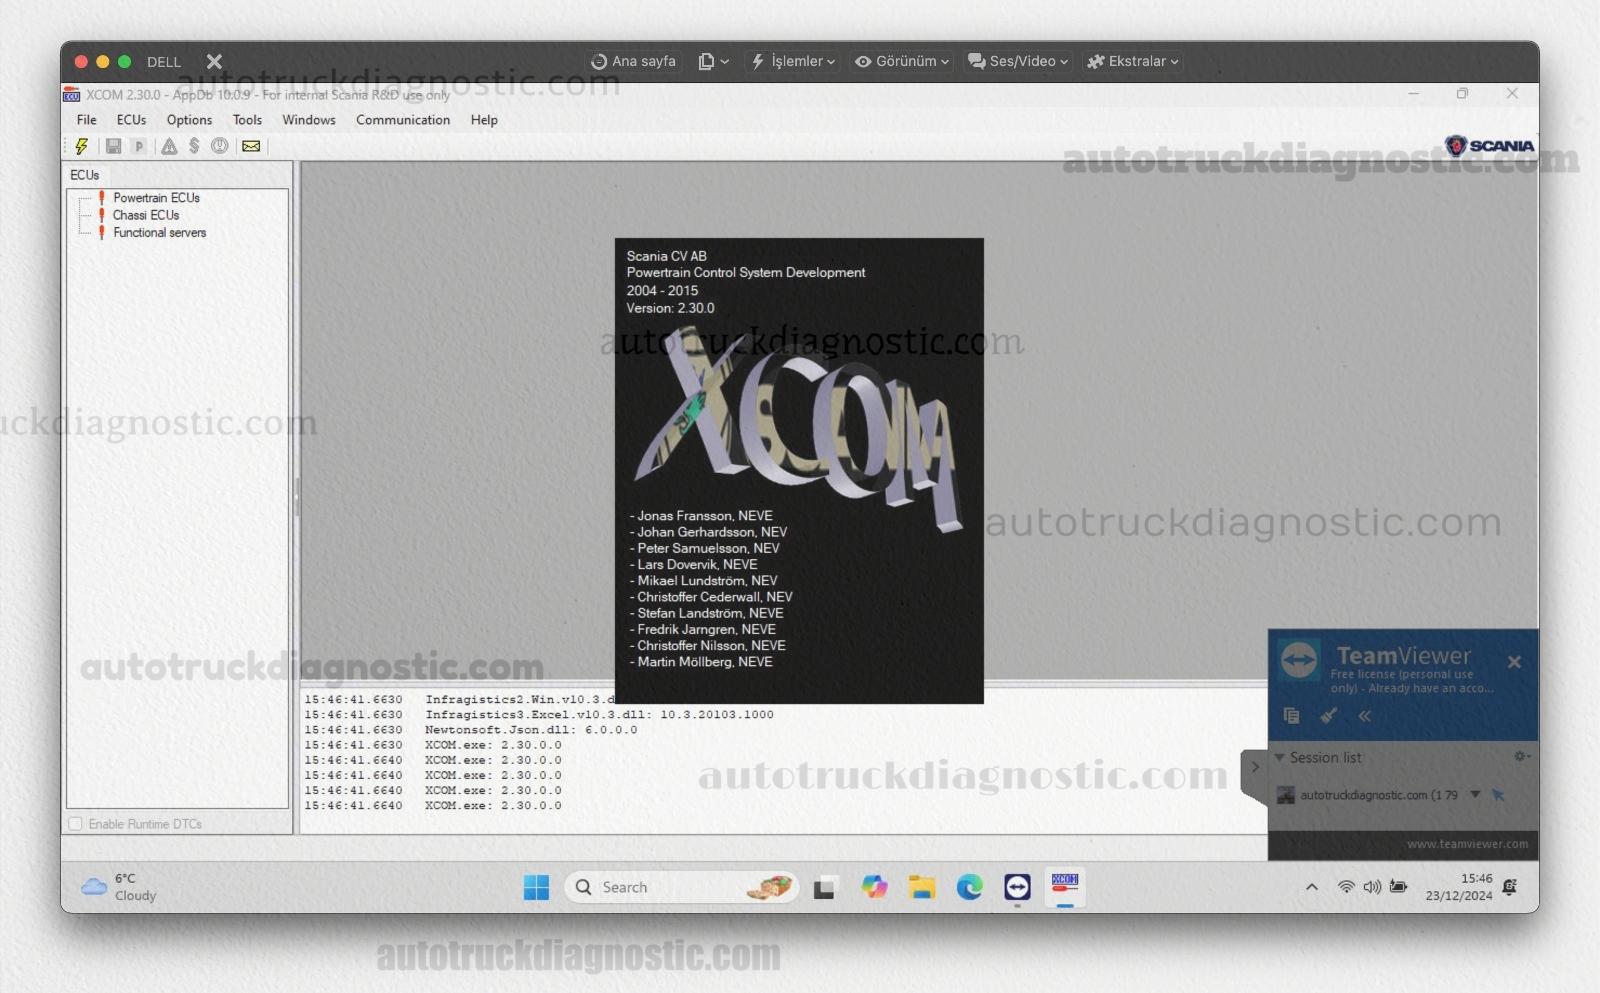
Task: Click the floppy disk save icon
Action: tap(113, 146)
